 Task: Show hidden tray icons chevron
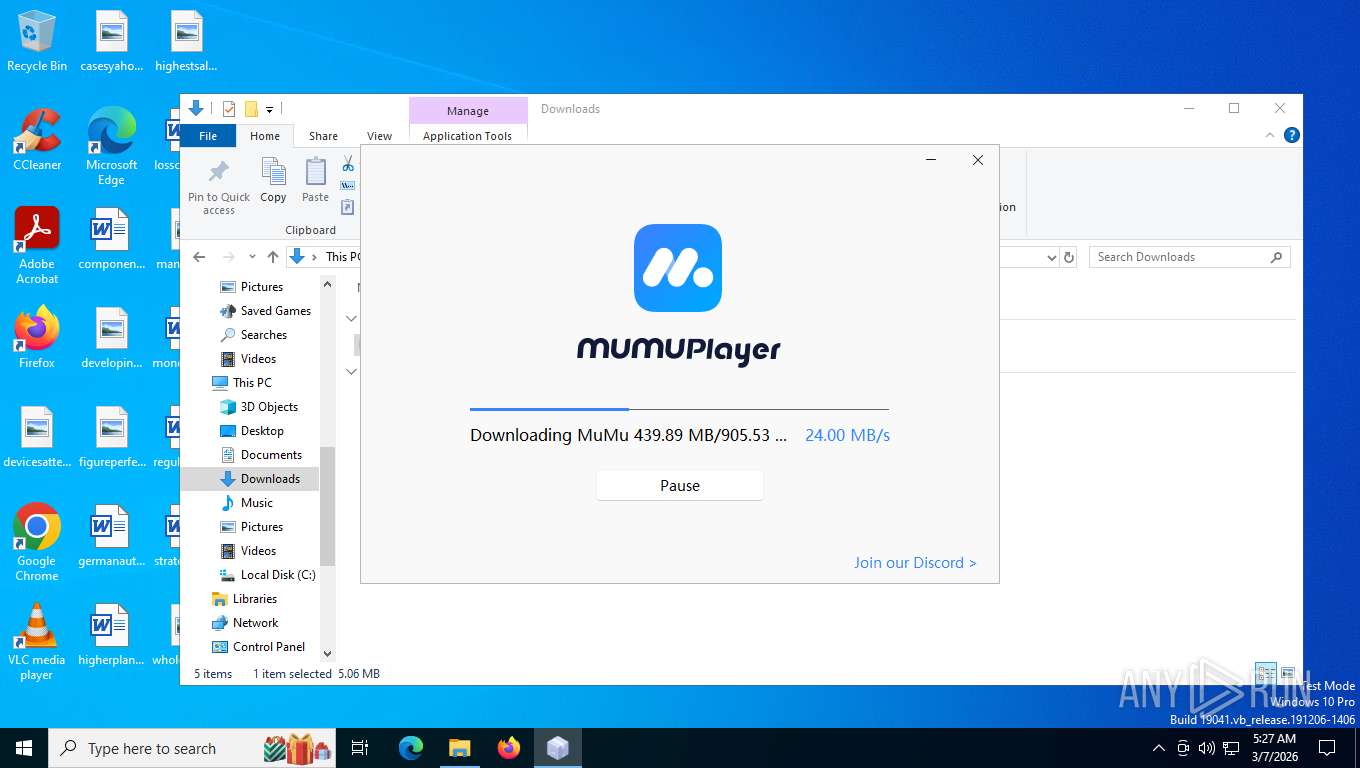pyautogui.click(x=1159, y=748)
